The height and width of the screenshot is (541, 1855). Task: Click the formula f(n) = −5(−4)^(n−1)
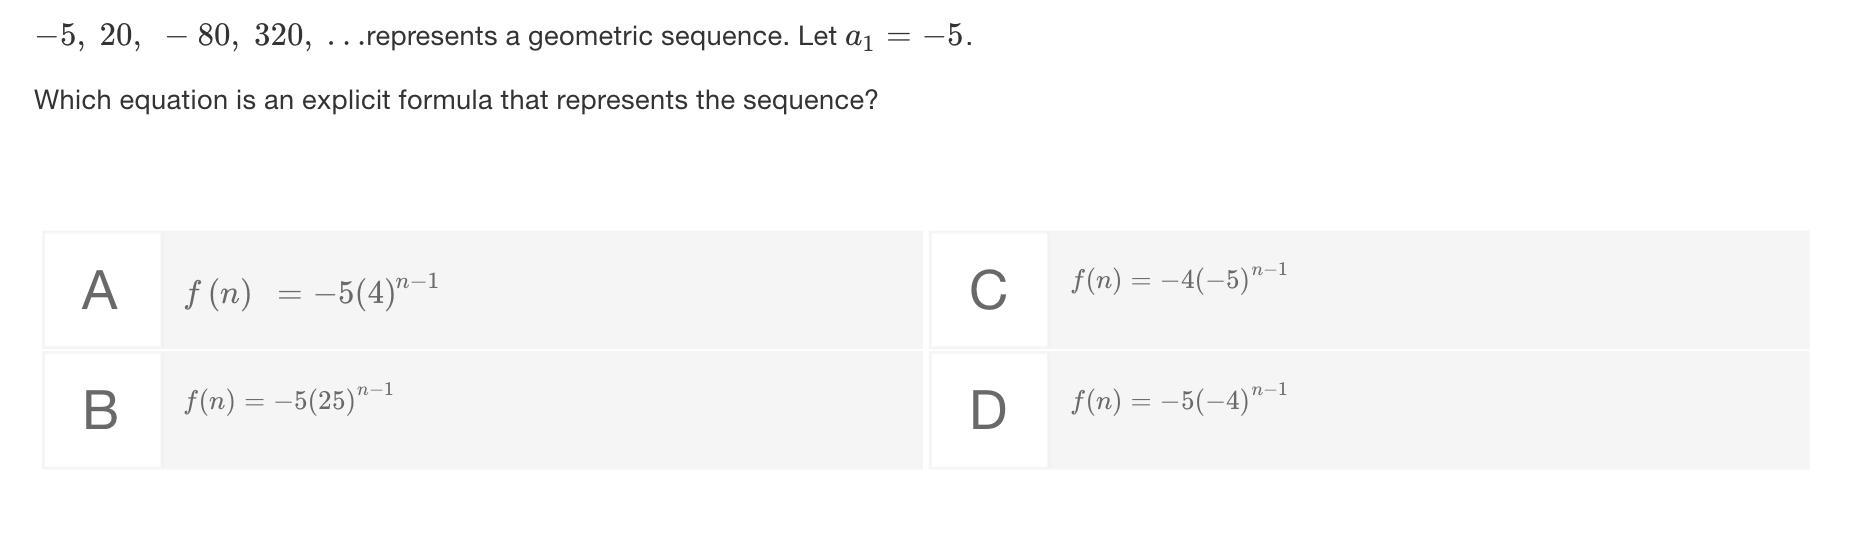pyautogui.click(x=1178, y=398)
